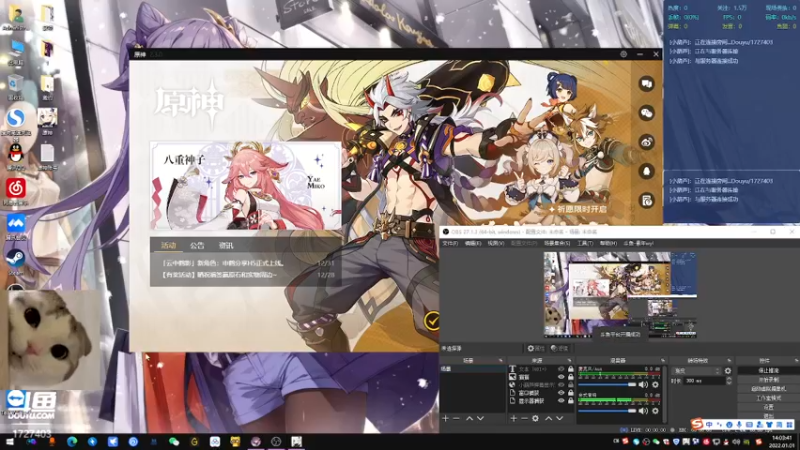Click the bottom round icon in launcher sidebar
Viewport: 800px width, 450px height.
[646, 201]
